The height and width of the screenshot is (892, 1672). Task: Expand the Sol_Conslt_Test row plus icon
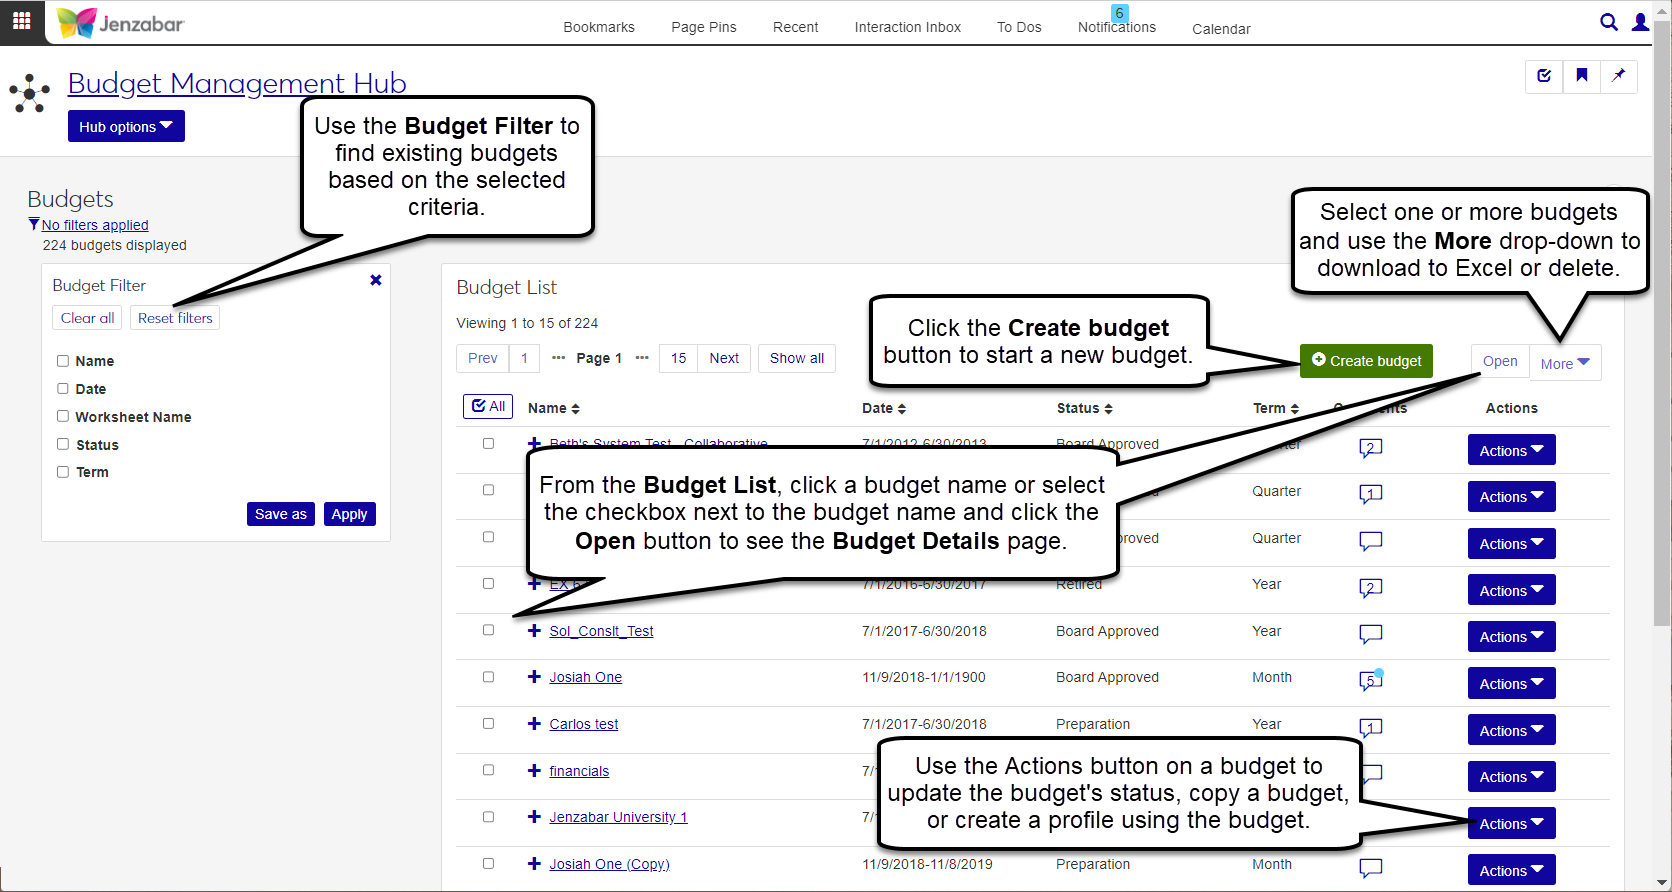click(534, 631)
